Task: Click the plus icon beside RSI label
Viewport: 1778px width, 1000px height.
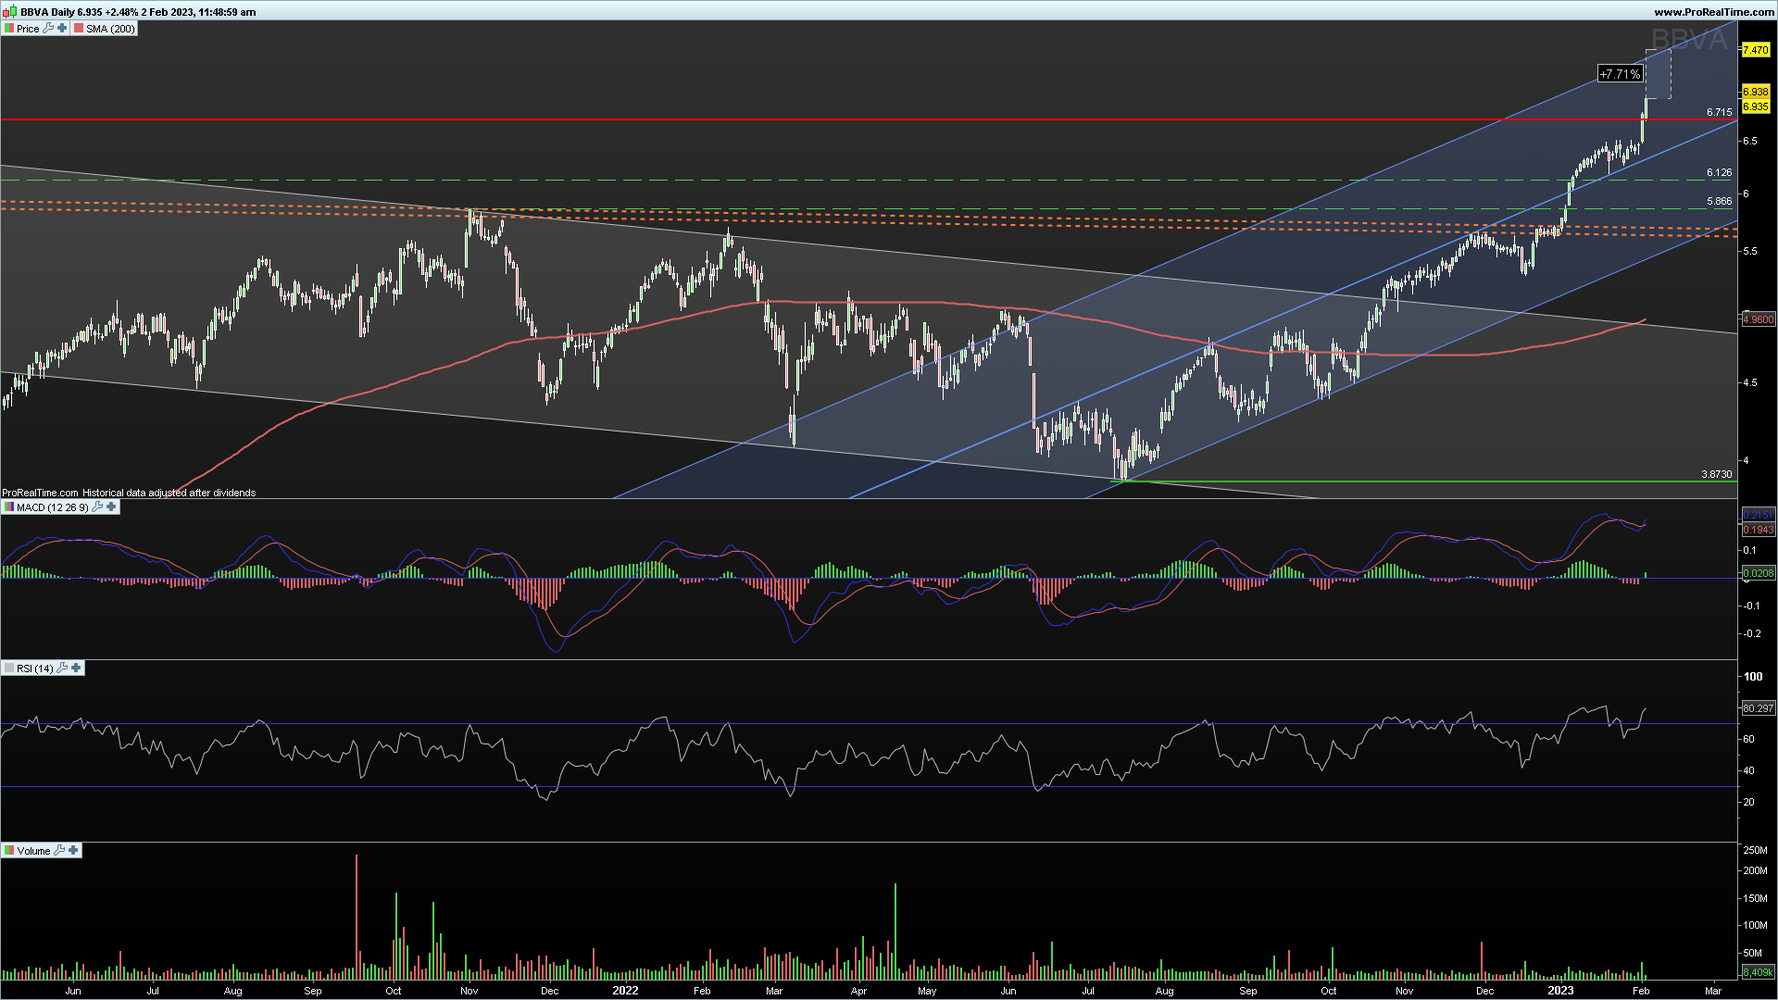Action: (x=76, y=668)
